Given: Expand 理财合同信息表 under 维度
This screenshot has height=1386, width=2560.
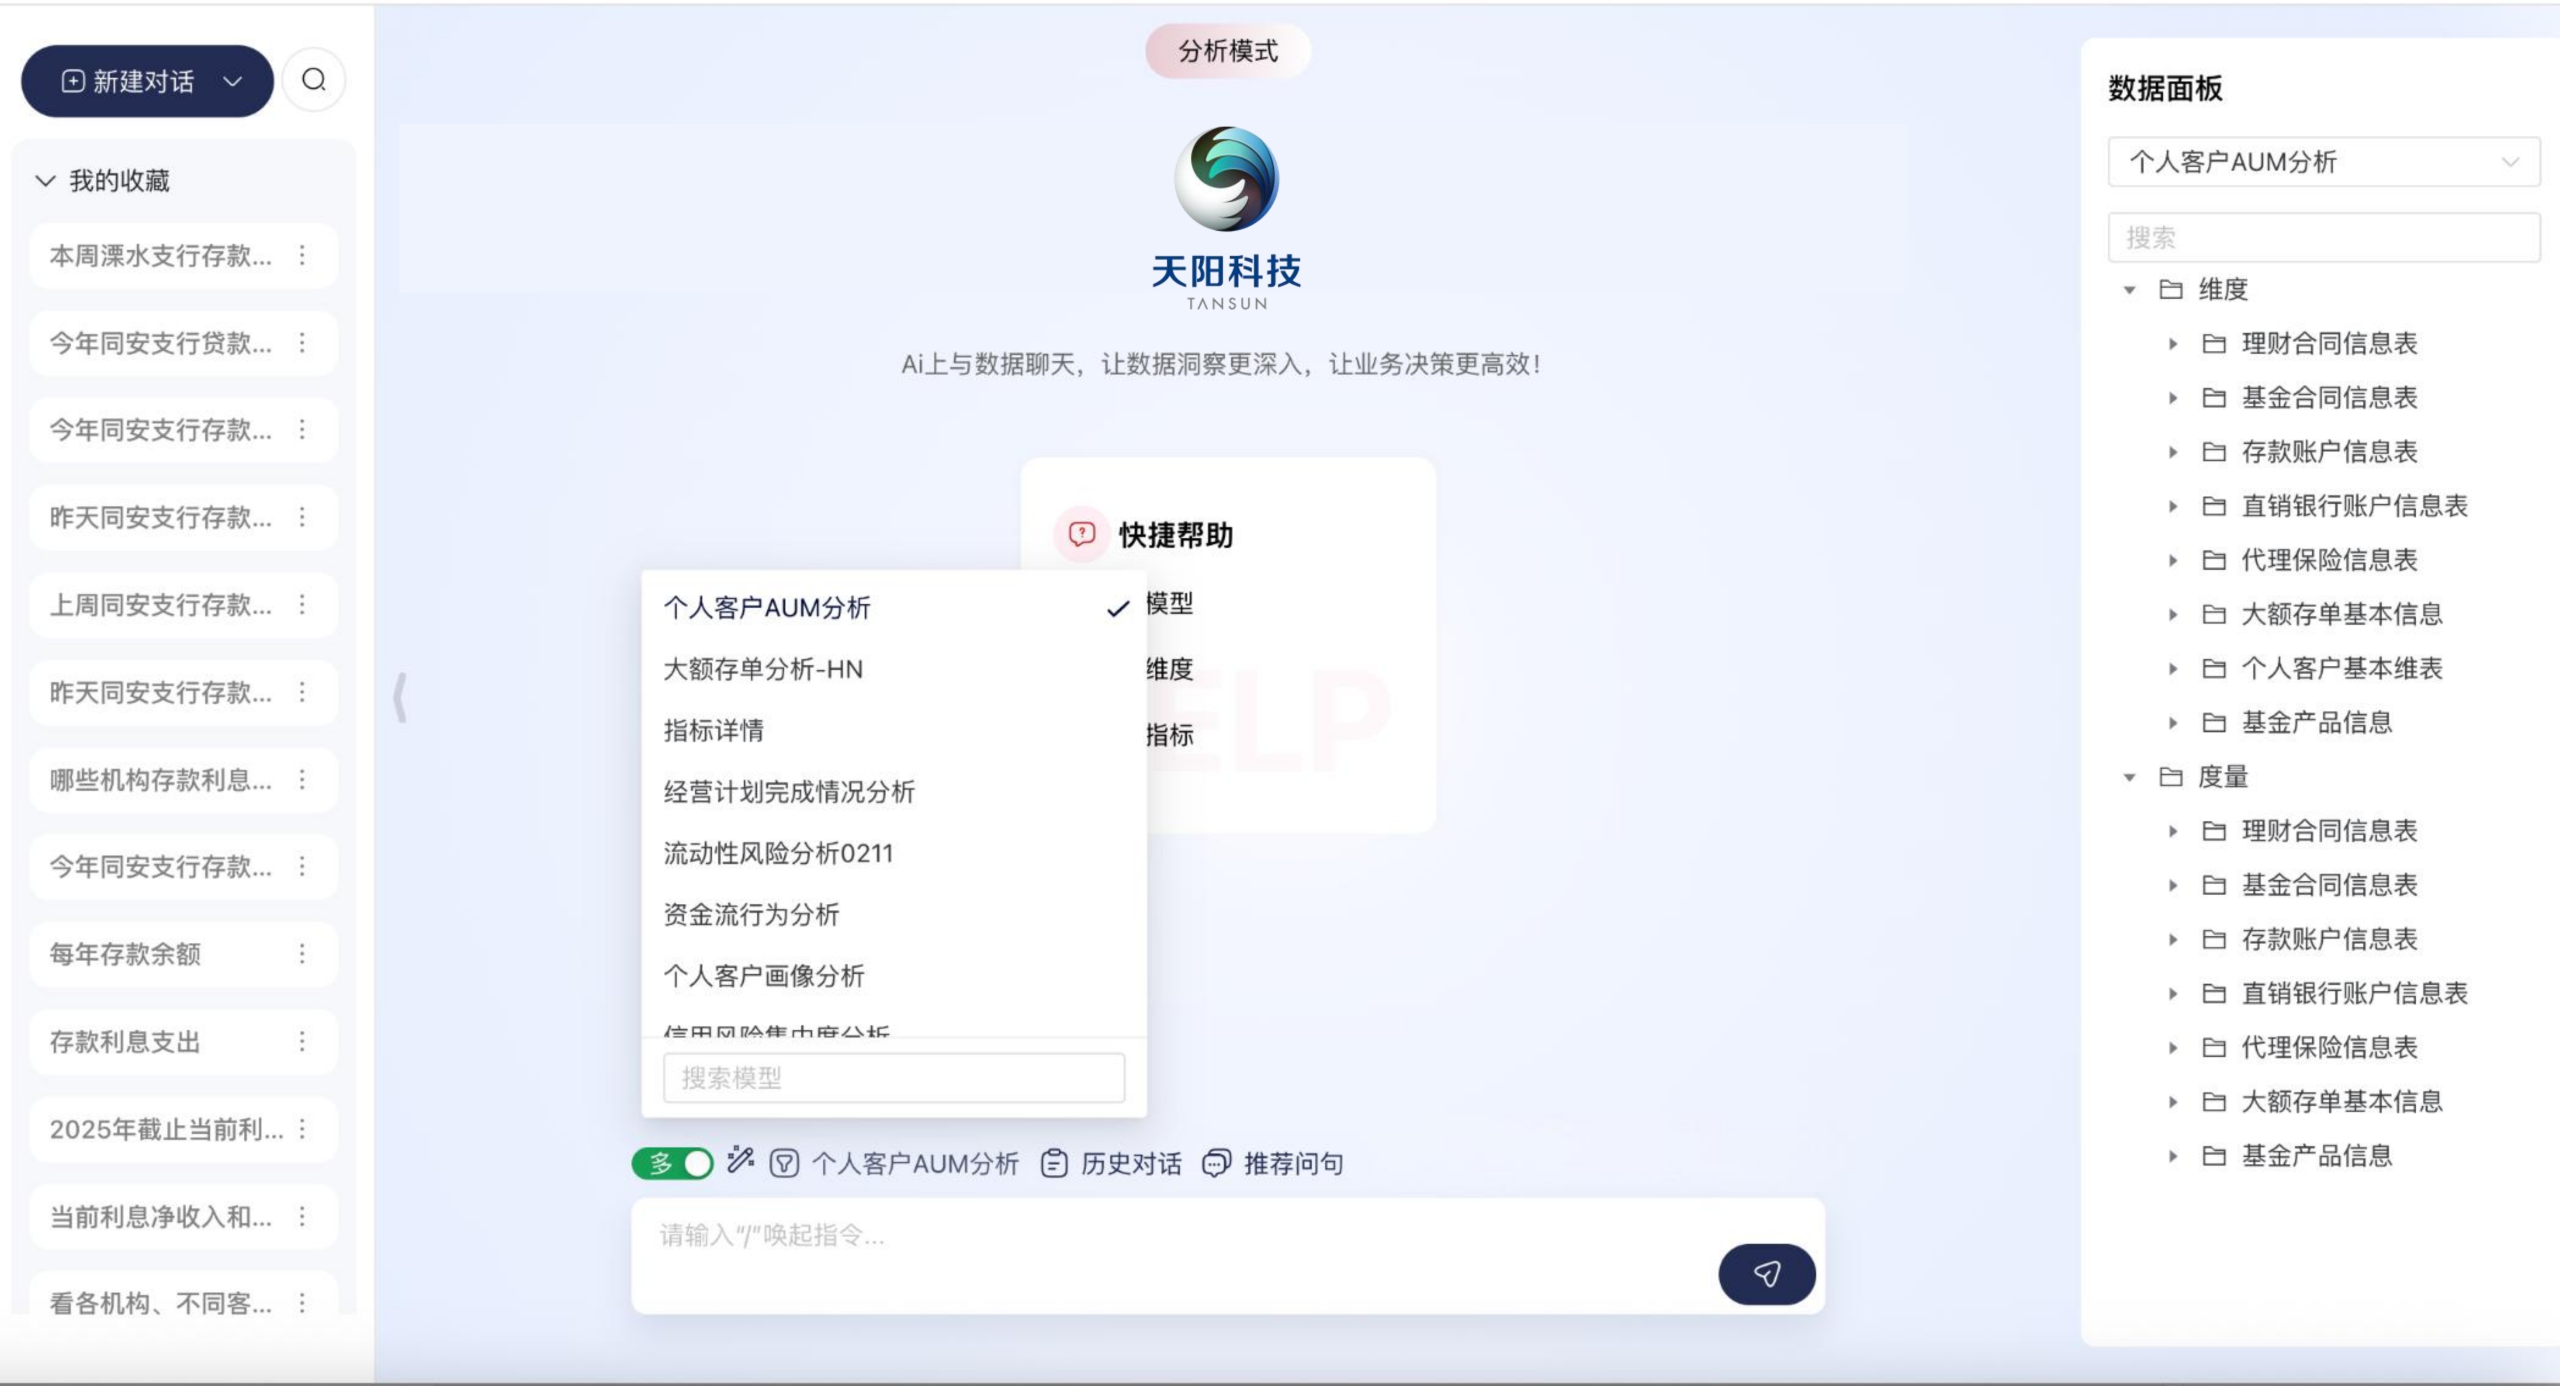Looking at the screenshot, I should (x=2173, y=344).
